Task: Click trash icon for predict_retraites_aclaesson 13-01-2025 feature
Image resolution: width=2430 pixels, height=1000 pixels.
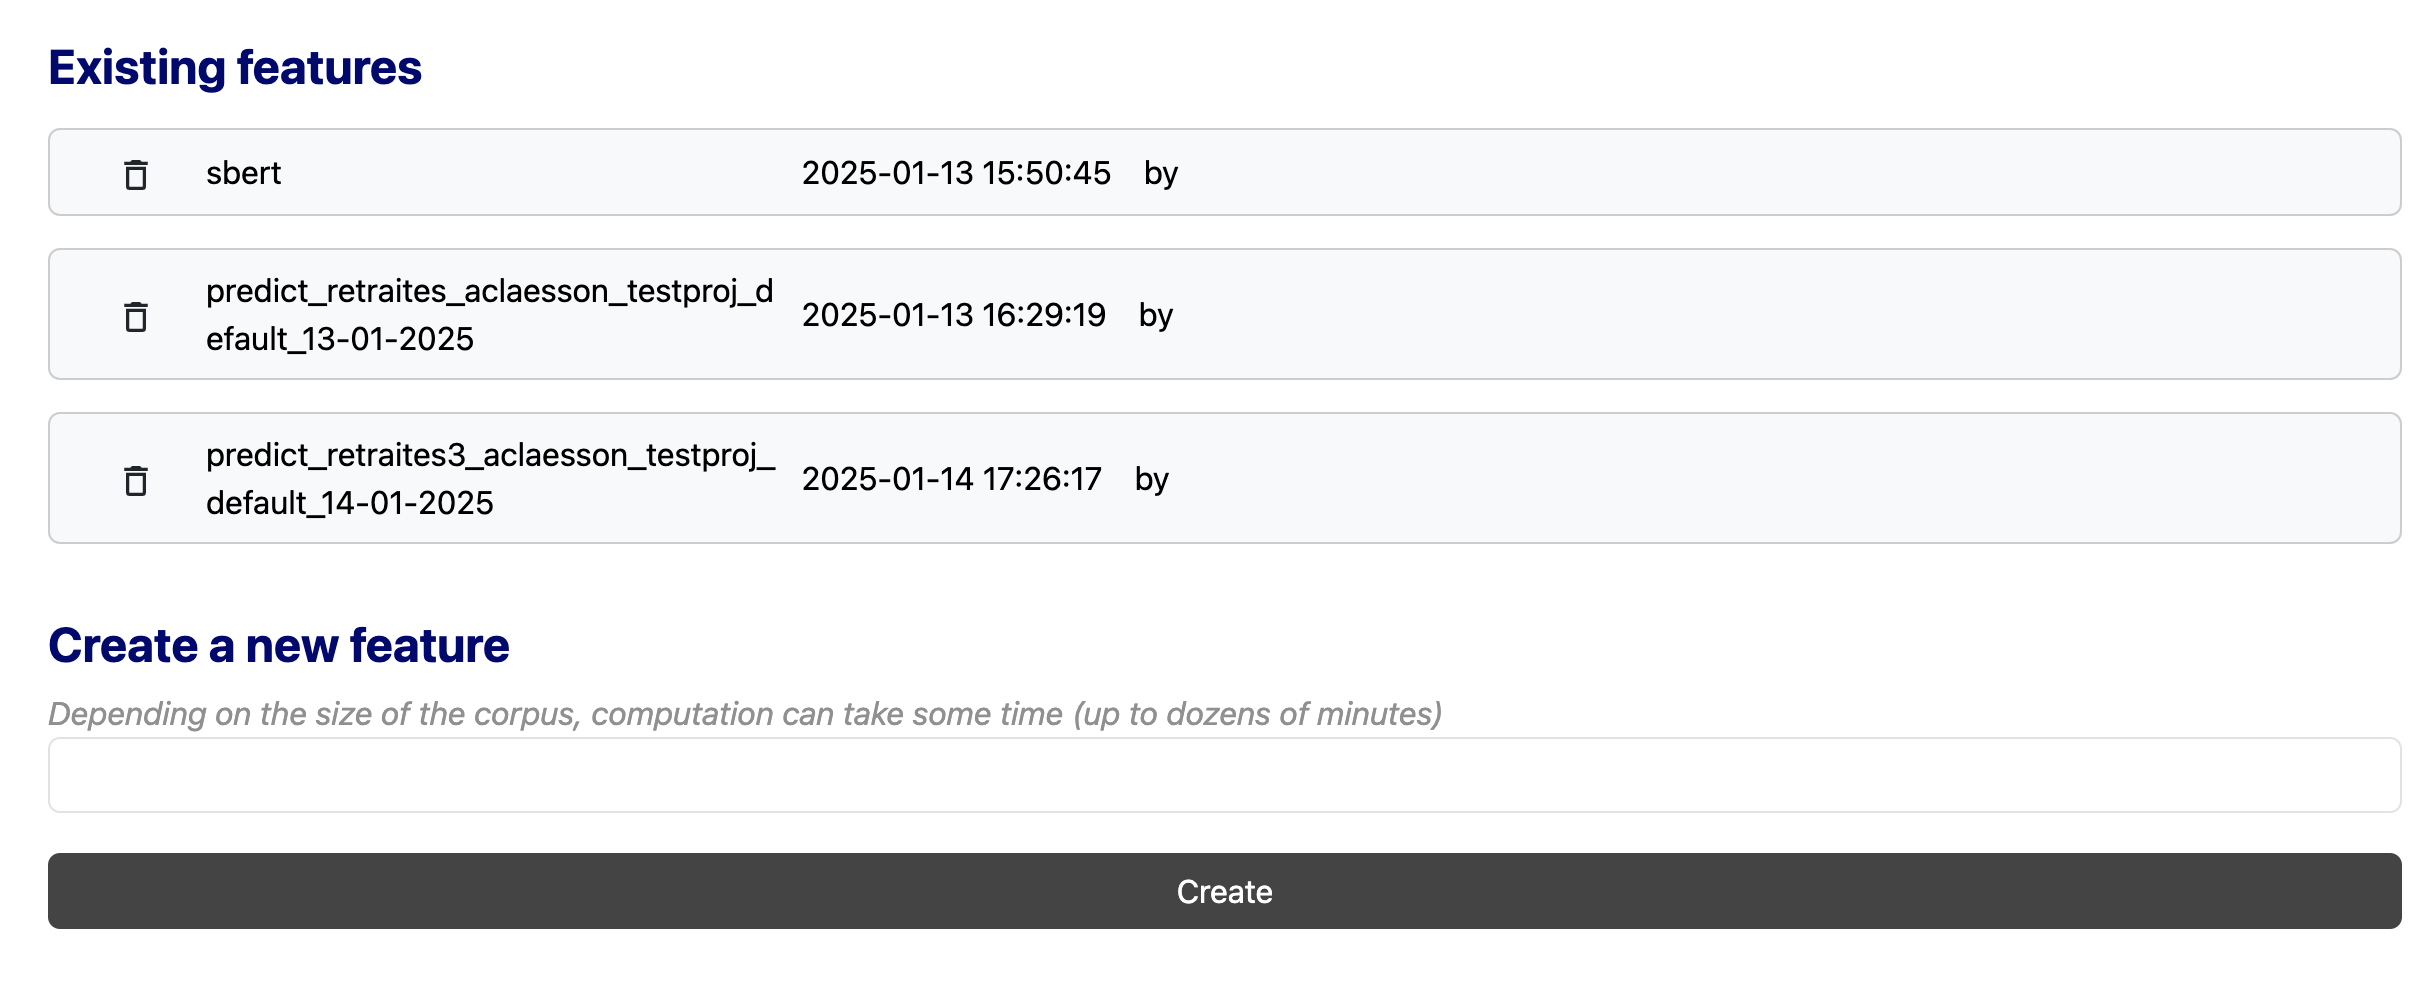Action: click(x=136, y=316)
